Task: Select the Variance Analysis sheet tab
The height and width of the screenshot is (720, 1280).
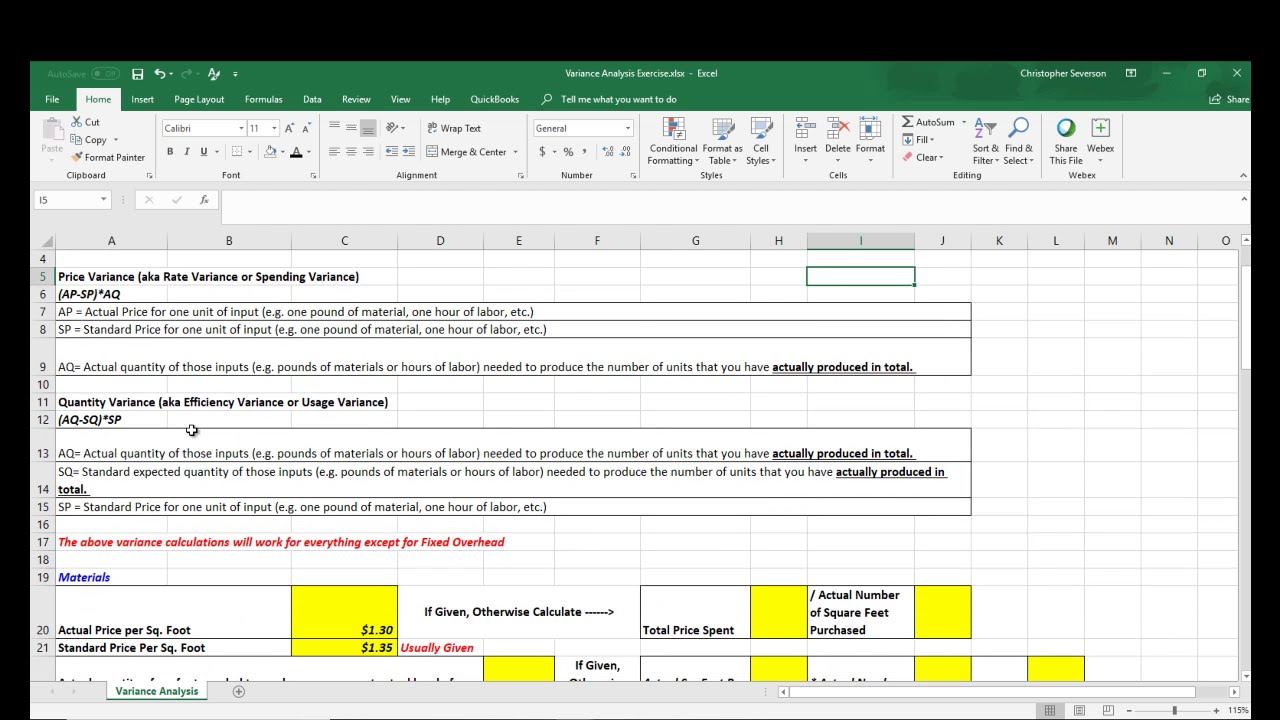Action: click(x=157, y=691)
